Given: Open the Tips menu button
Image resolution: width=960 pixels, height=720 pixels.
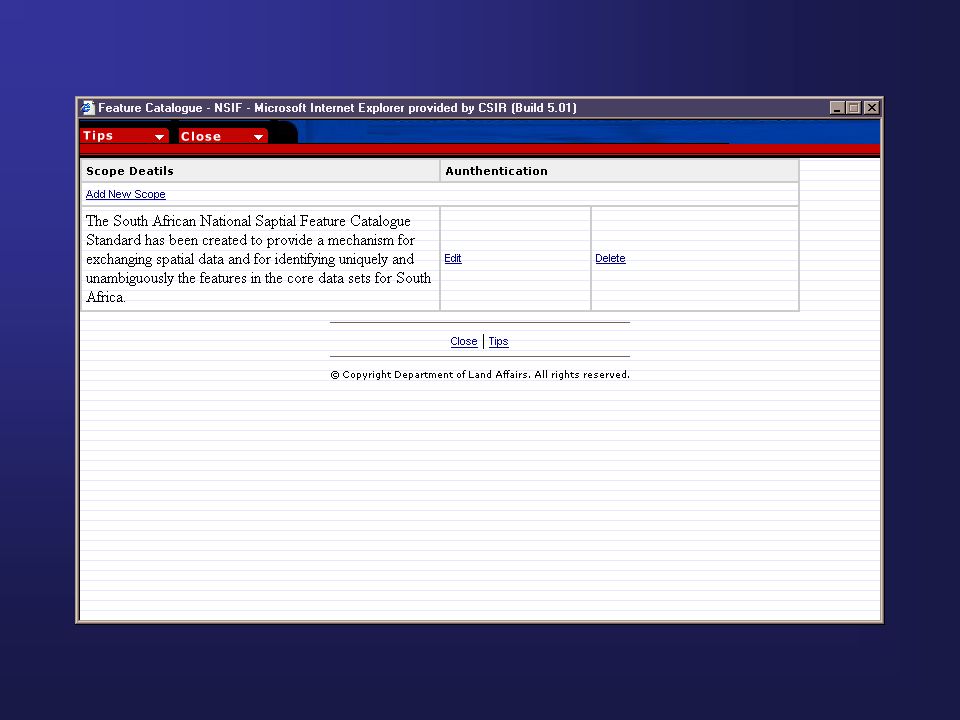Looking at the screenshot, I should (x=124, y=136).
